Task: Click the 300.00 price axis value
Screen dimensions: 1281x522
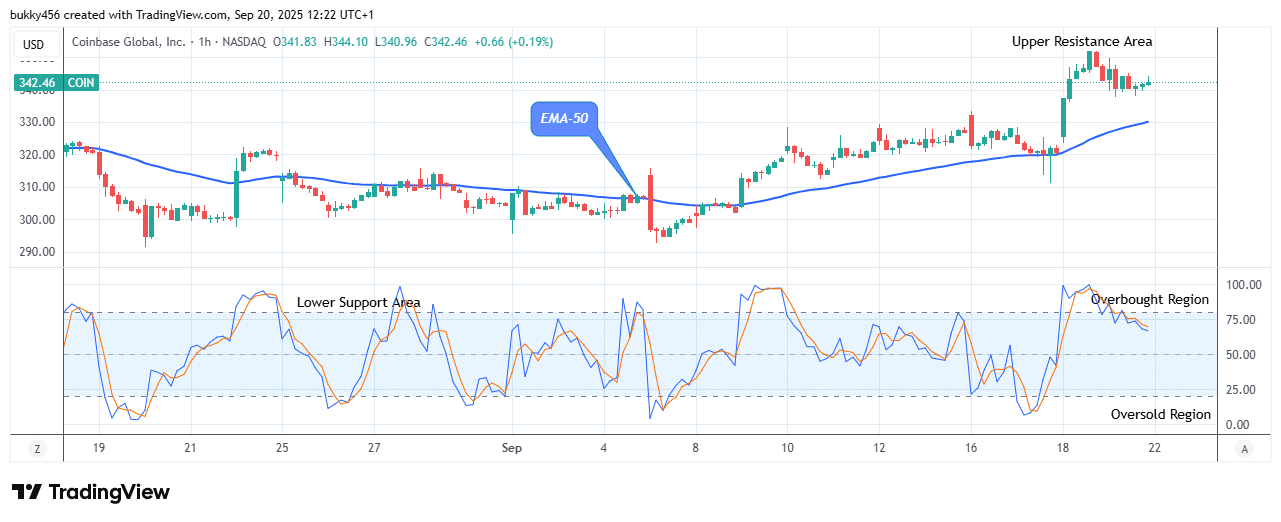Action: pos(39,220)
